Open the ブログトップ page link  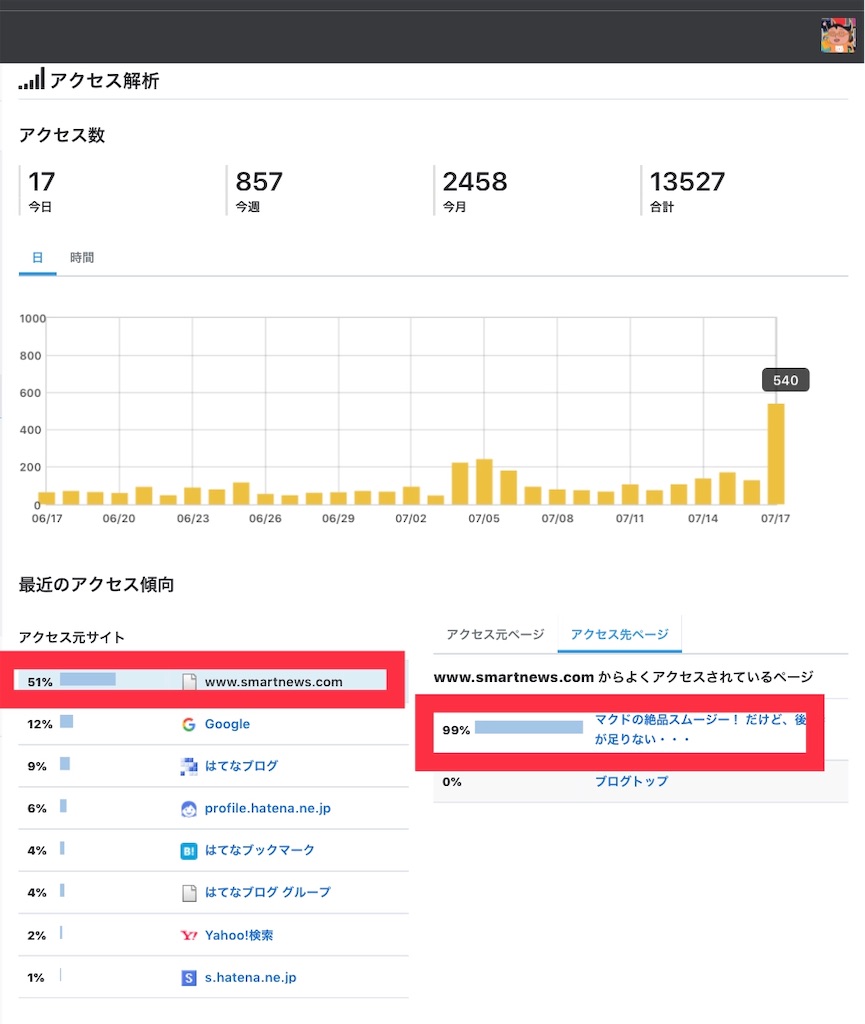point(631,782)
